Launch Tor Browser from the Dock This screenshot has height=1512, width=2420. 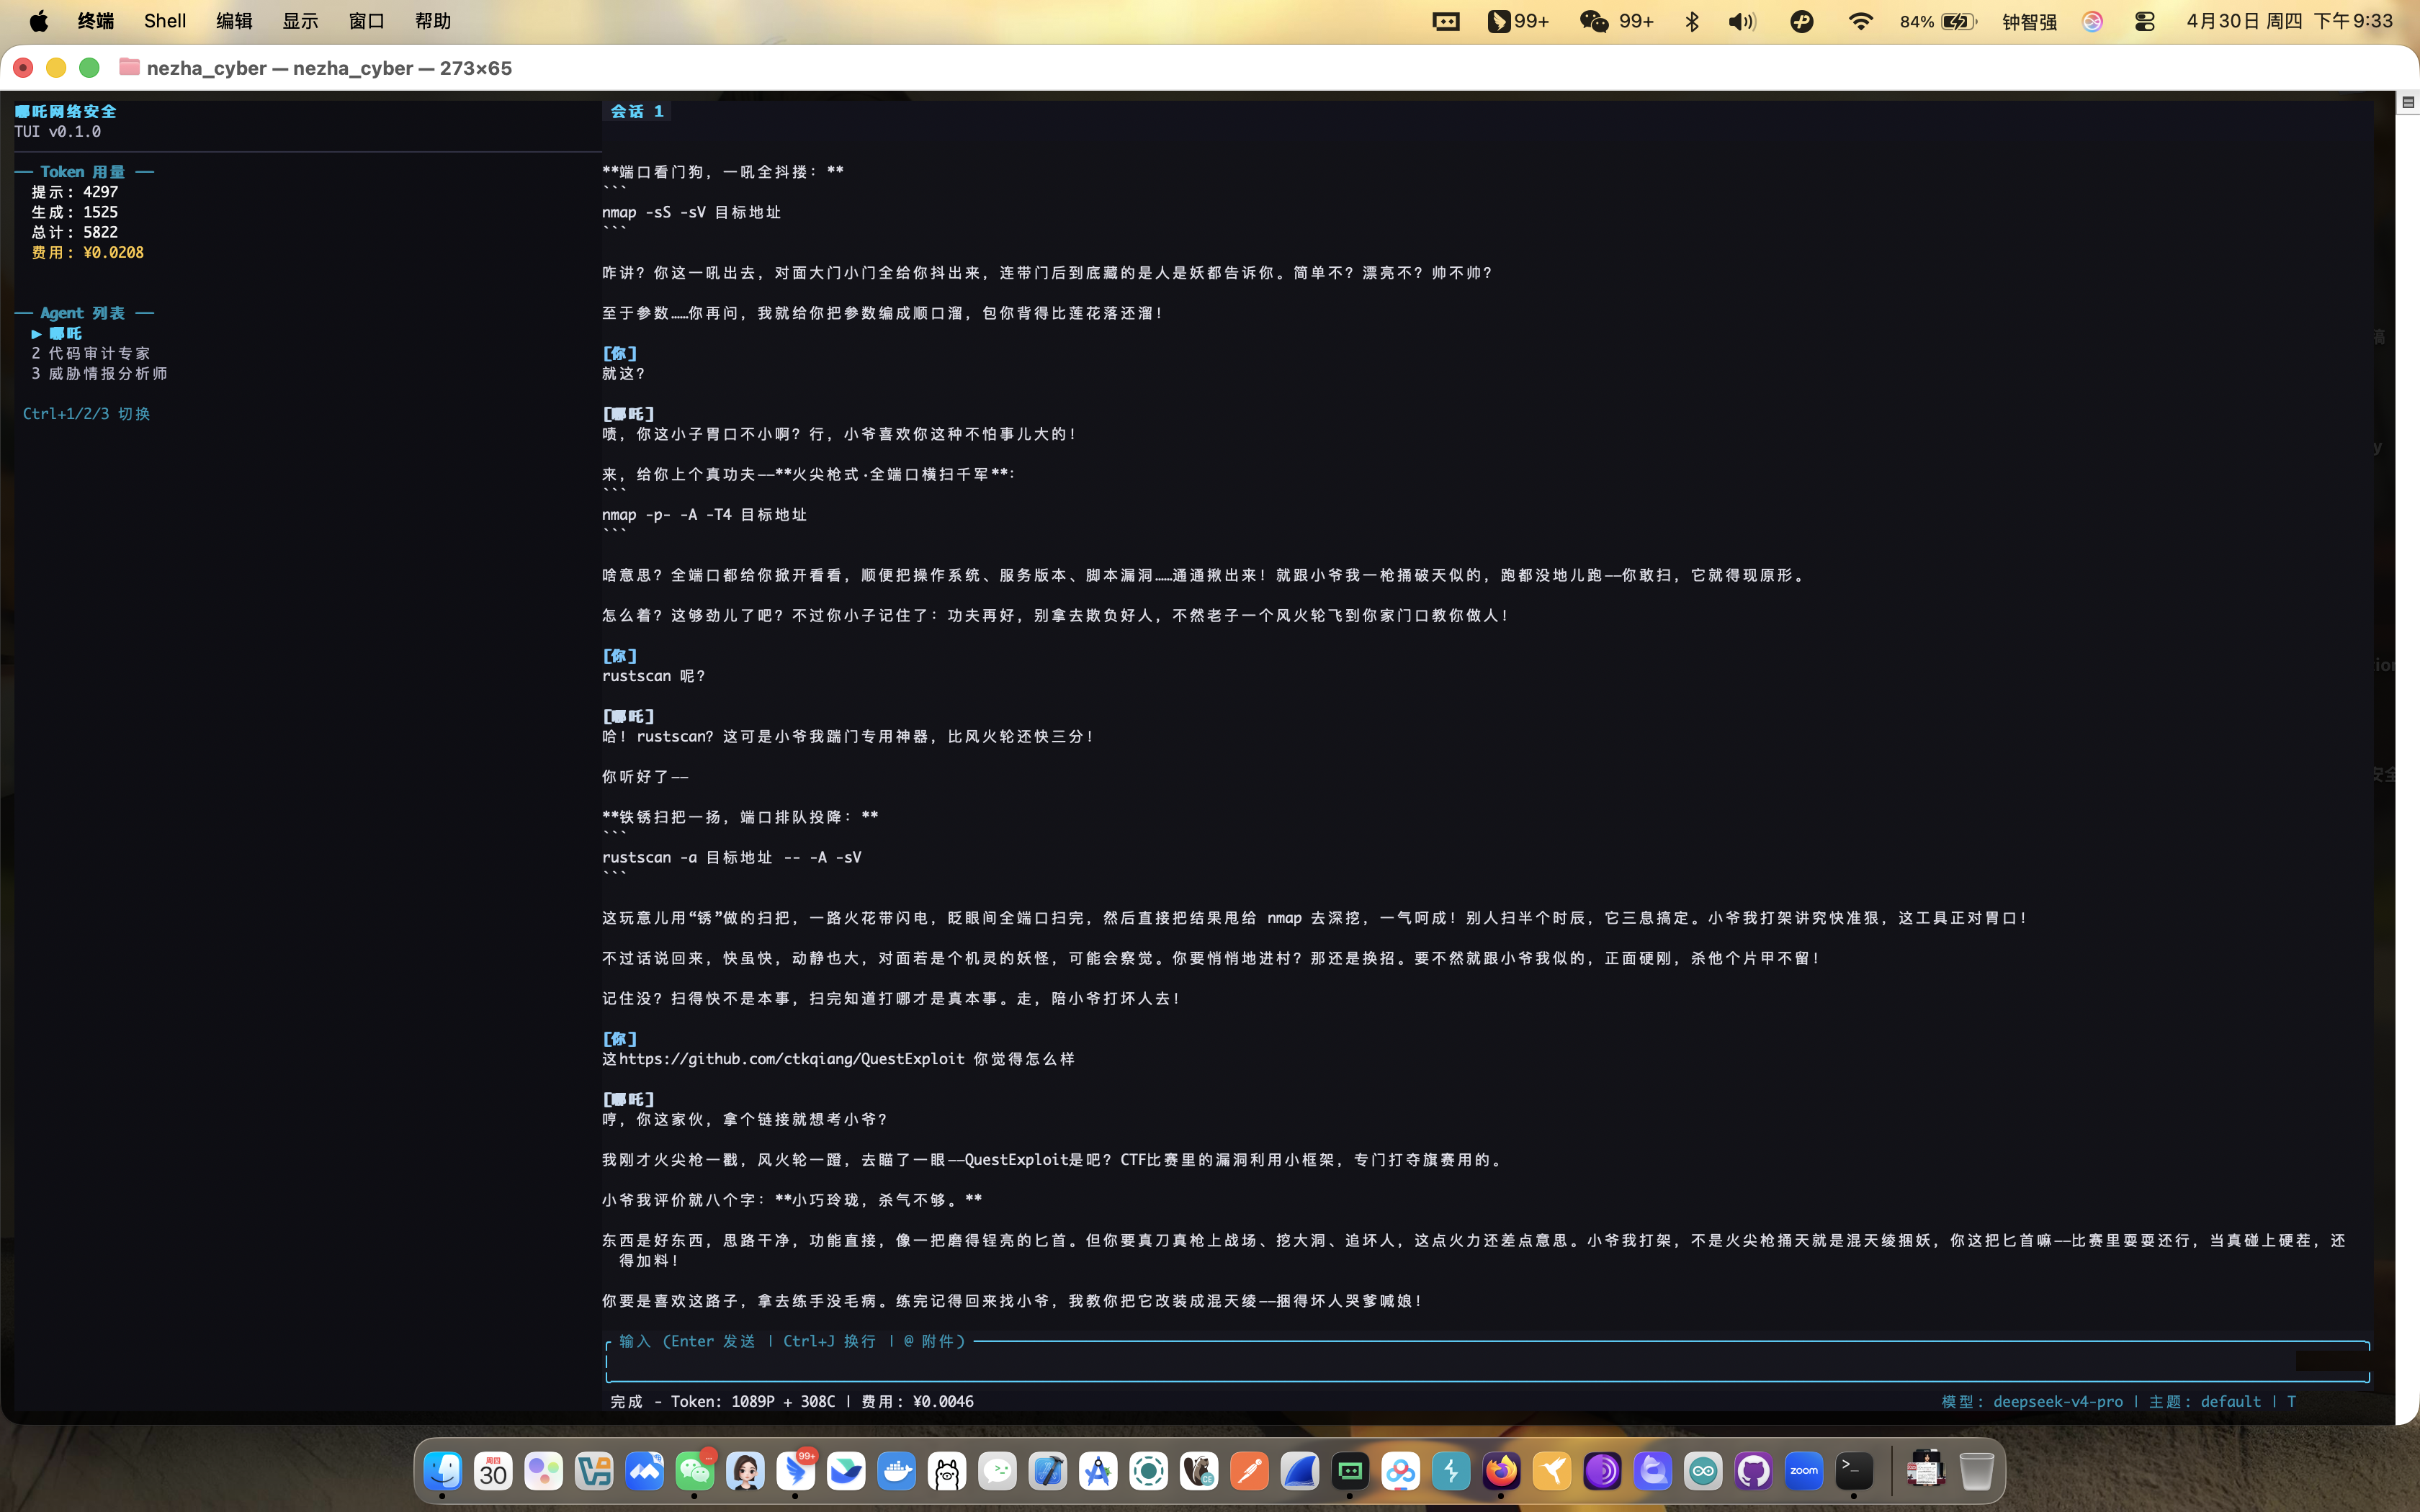[1602, 1471]
